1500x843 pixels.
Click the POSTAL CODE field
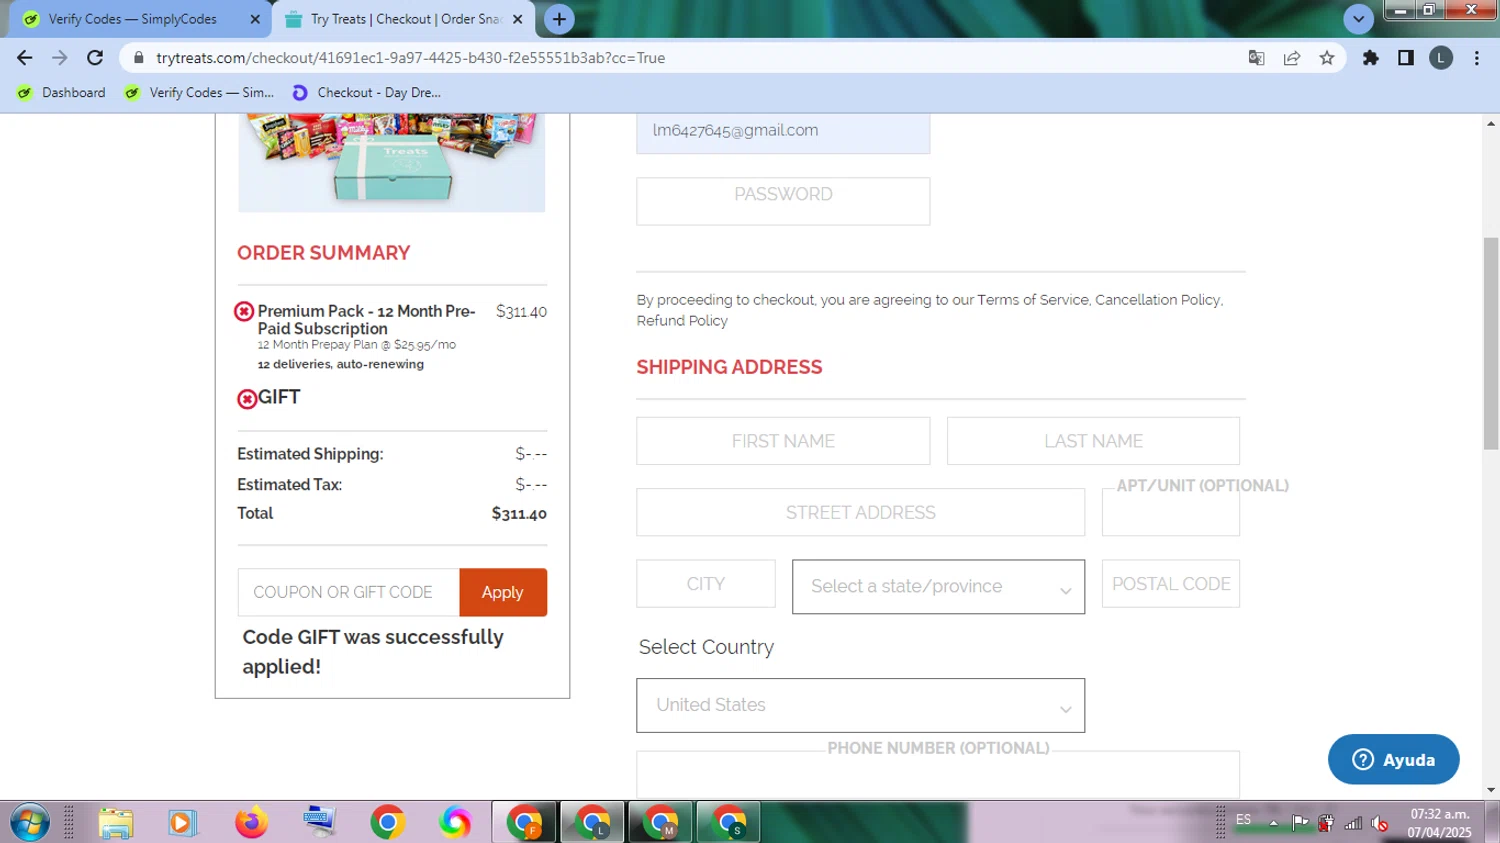click(x=1171, y=584)
